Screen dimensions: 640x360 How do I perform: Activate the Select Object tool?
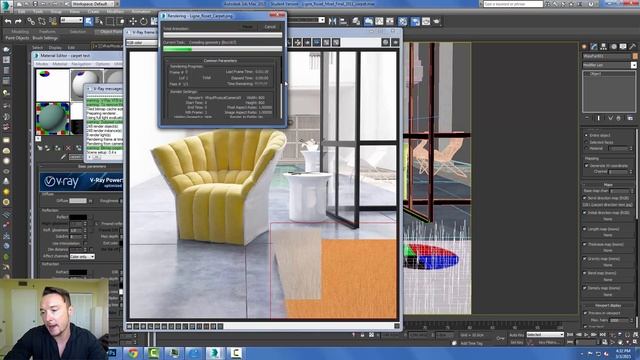(x=89, y=21)
